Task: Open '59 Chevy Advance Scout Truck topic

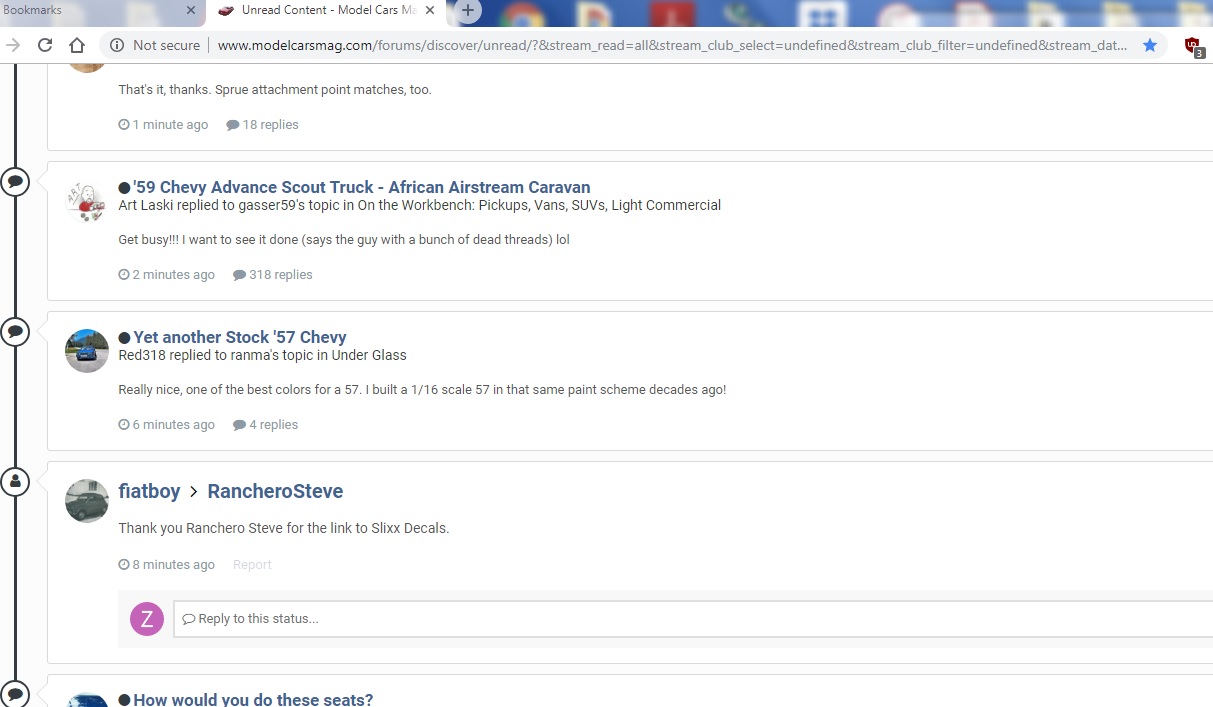Action: (362, 187)
